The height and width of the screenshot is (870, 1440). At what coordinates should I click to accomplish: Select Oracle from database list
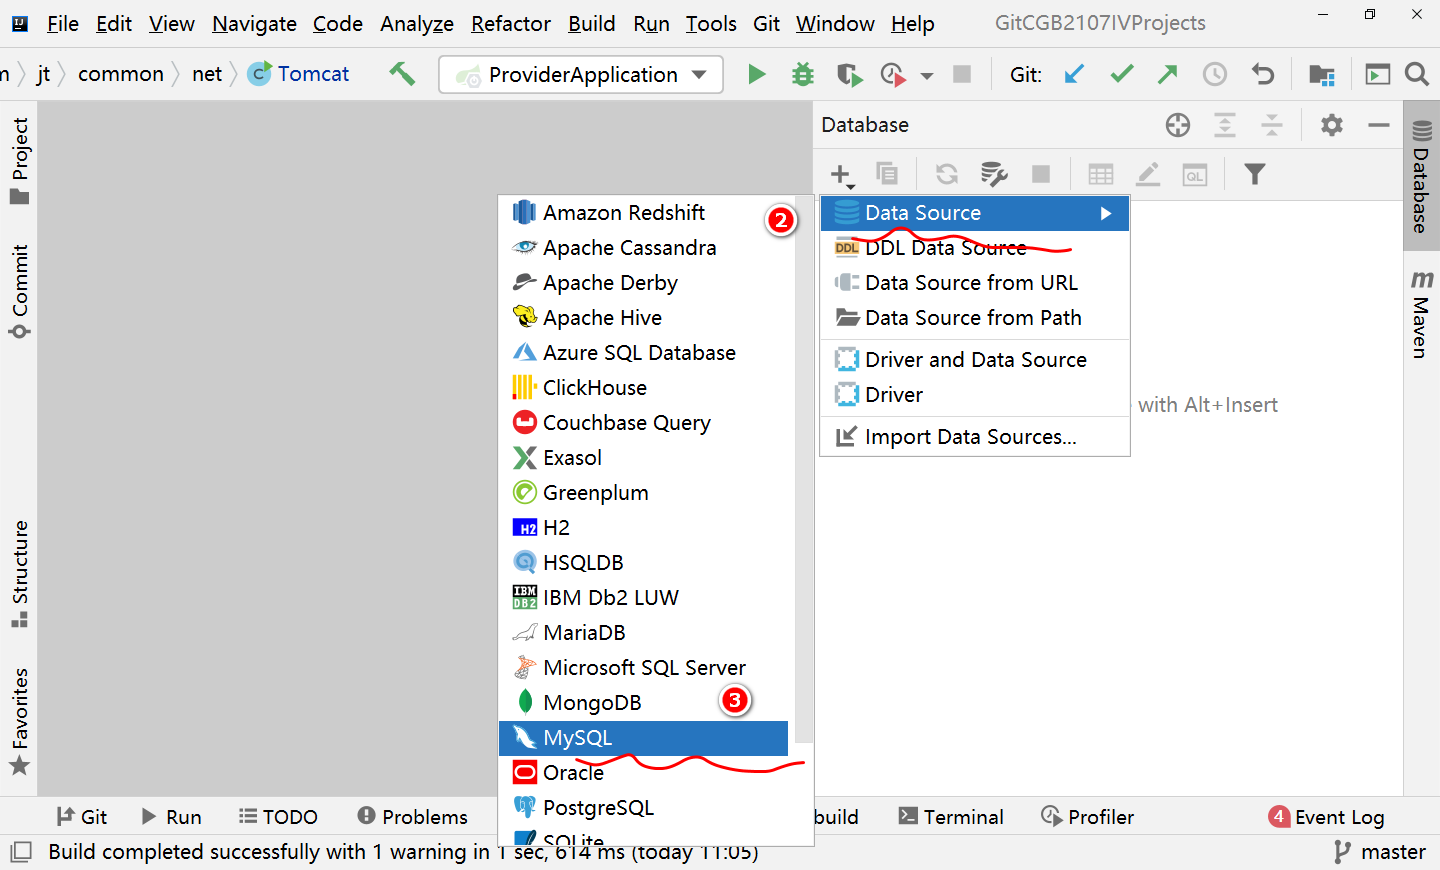[643, 773]
